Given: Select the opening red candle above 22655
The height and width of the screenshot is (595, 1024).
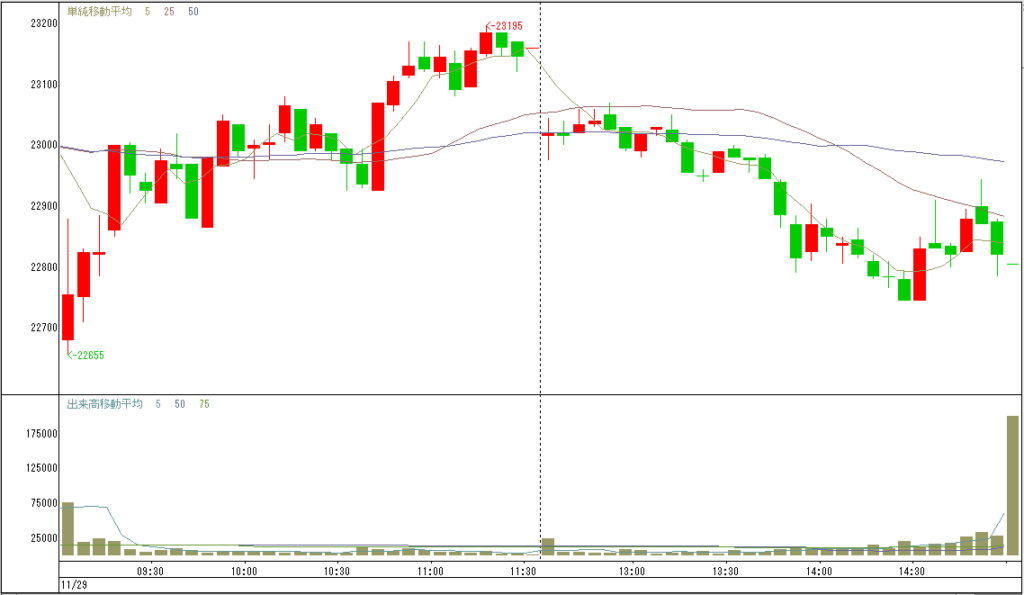Looking at the screenshot, I should [68, 317].
